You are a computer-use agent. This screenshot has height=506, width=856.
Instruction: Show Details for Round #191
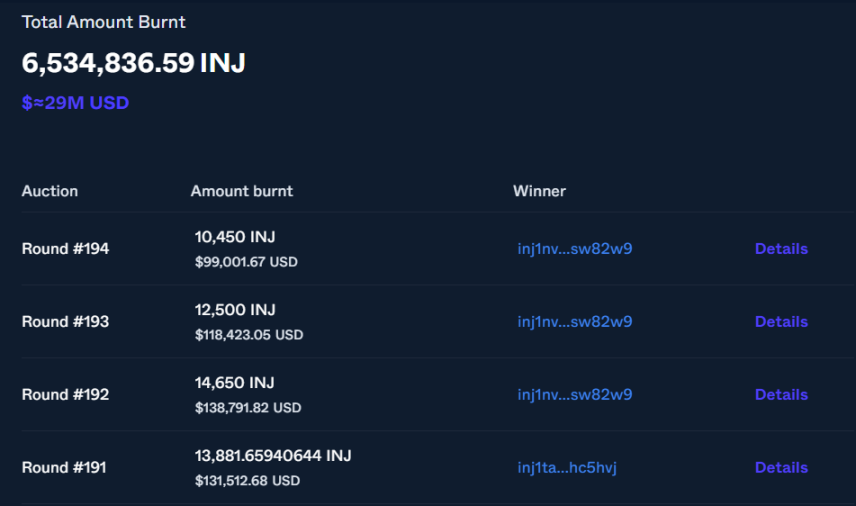pos(781,468)
